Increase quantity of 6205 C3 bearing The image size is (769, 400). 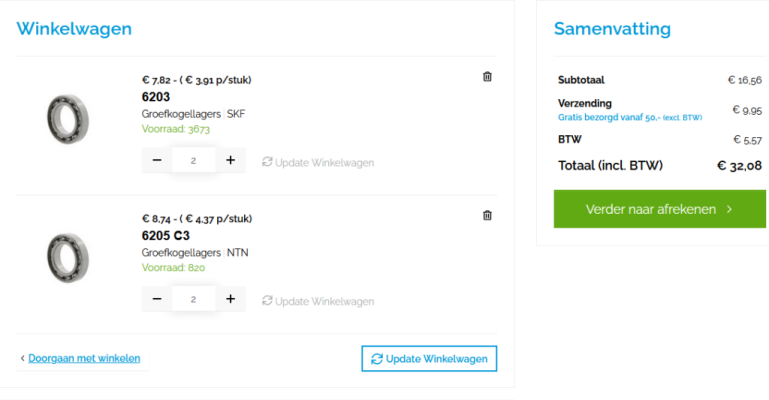(231, 299)
